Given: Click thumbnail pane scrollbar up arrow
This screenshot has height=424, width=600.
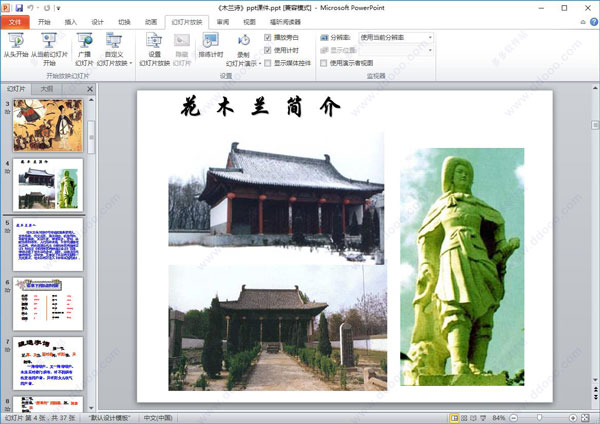Looking at the screenshot, I should tap(91, 100).
